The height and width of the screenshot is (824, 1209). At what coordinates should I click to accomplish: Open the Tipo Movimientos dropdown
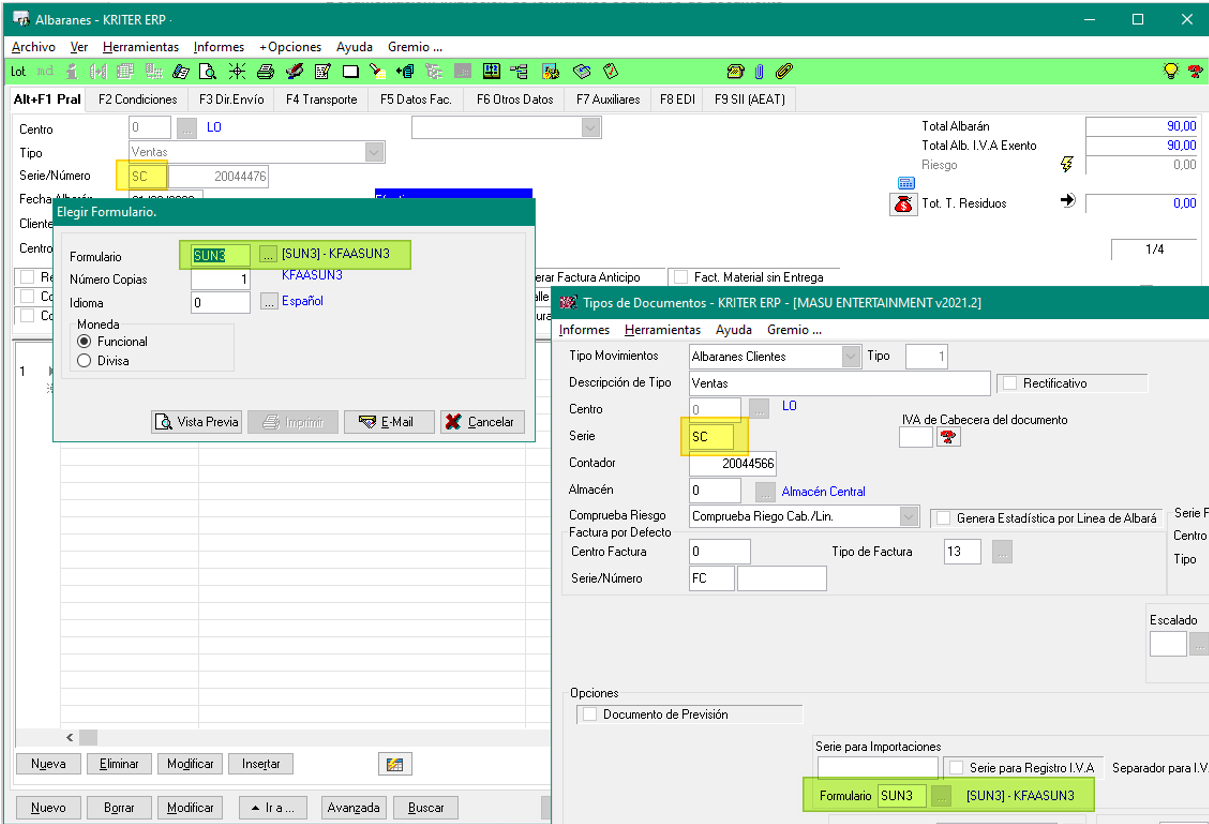(x=850, y=356)
